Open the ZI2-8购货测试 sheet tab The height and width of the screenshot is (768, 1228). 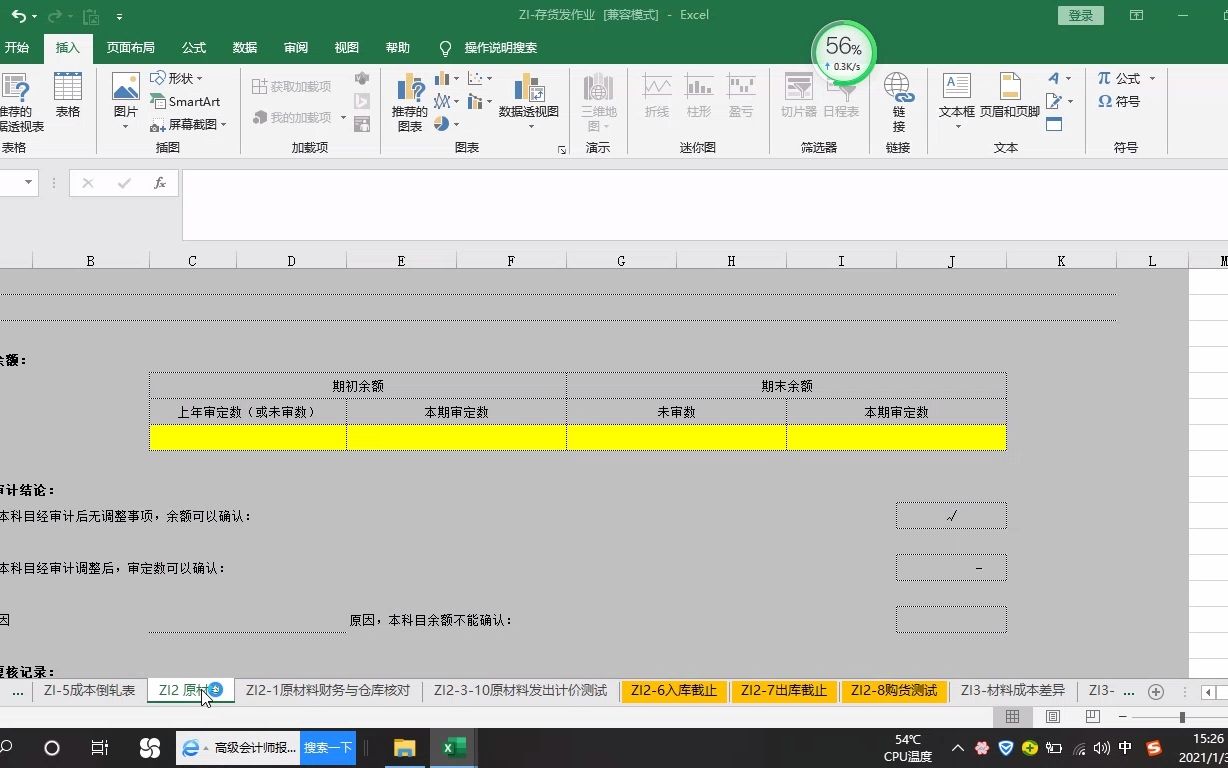(x=893, y=690)
